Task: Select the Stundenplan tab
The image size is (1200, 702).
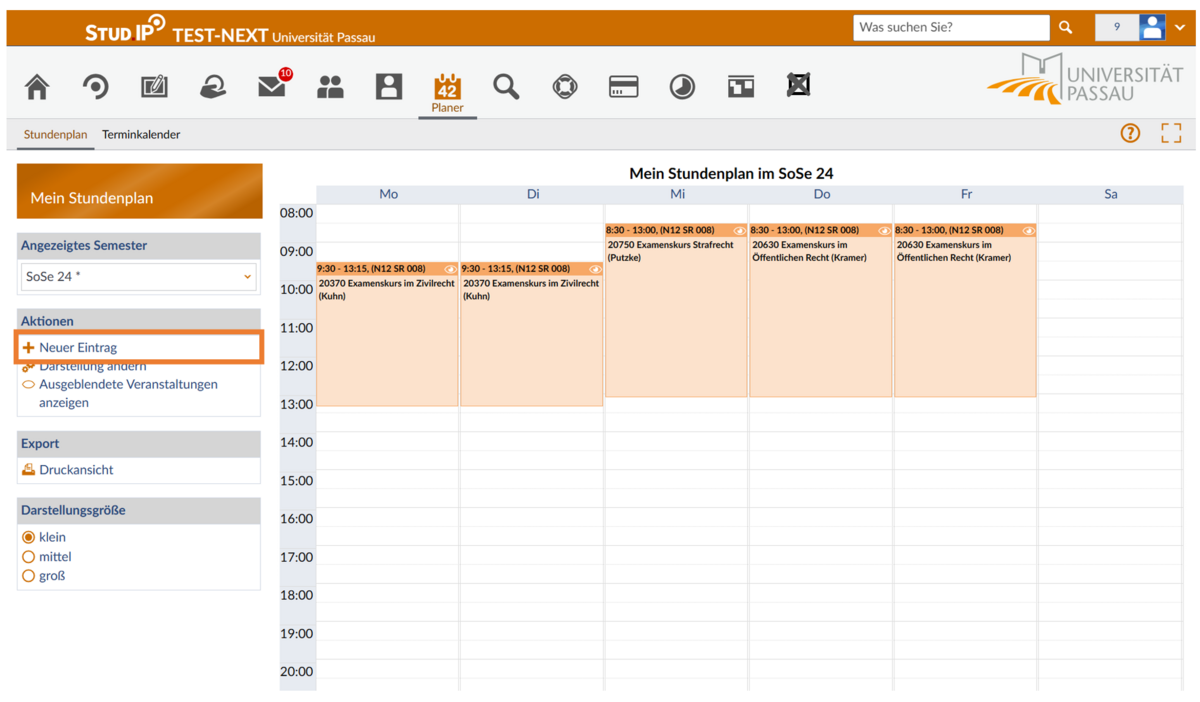Action: pos(56,134)
